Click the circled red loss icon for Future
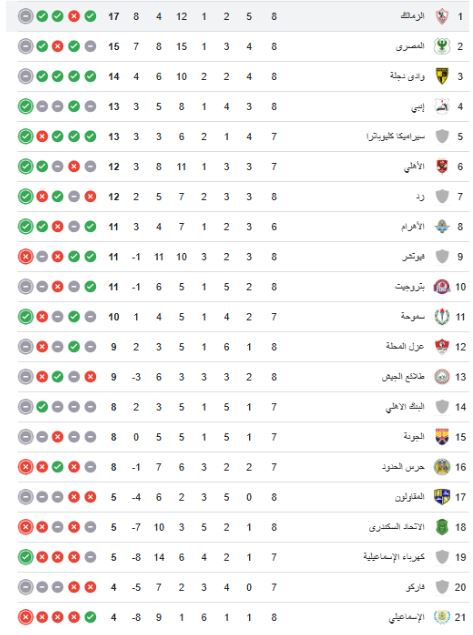Screen dimensions: 473x635 coord(26,257)
